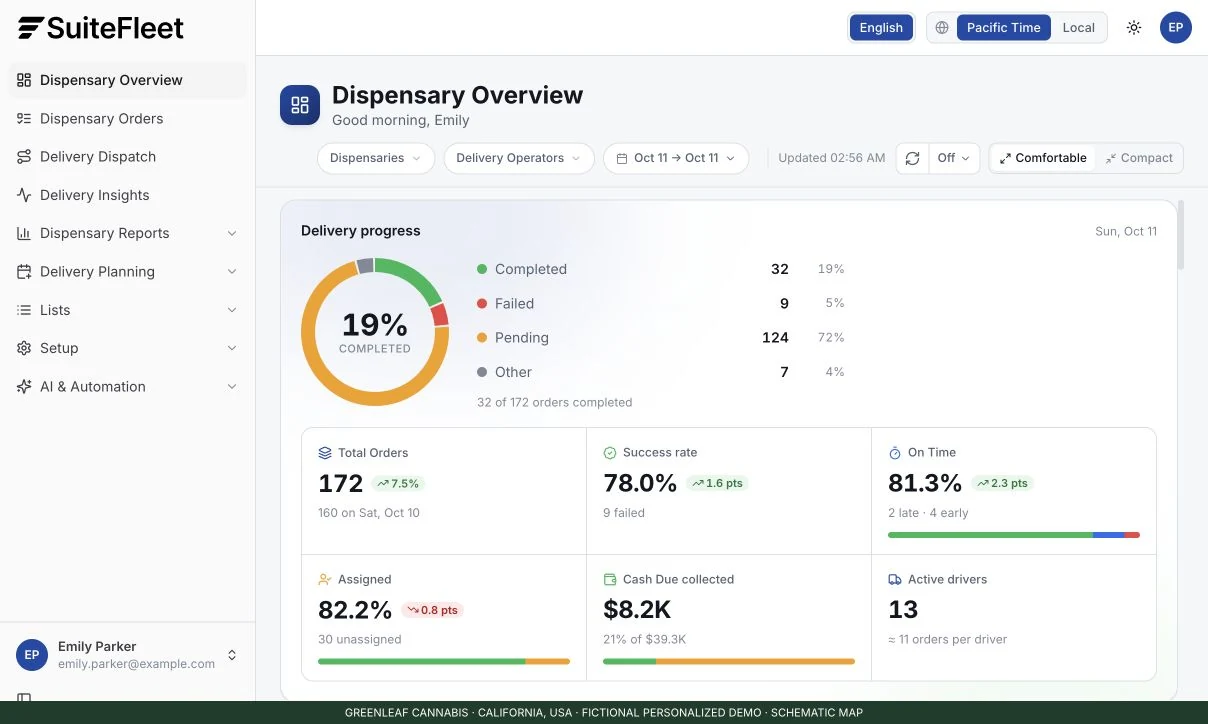The image size is (1208, 724).
Task: Click the sidebar collapse panel icon
Action: click(x=24, y=698)
